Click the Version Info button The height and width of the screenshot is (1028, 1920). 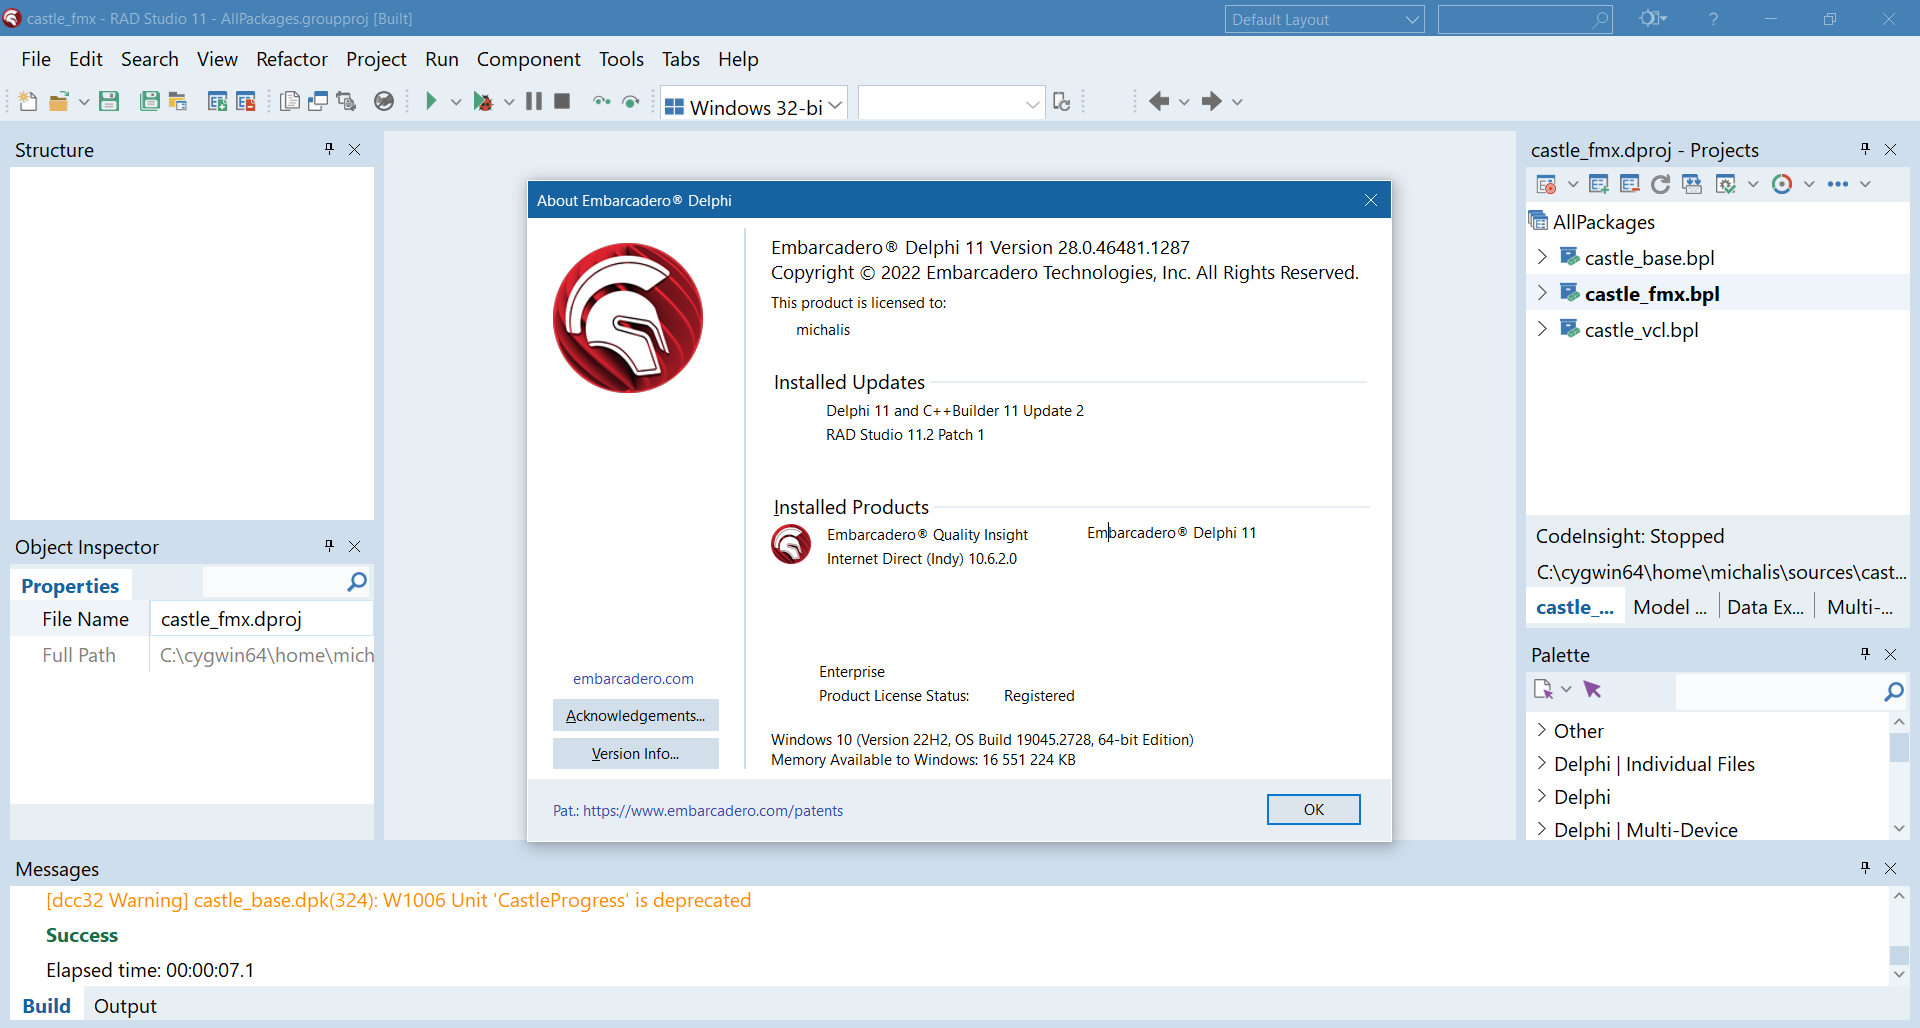click(635, 753)
